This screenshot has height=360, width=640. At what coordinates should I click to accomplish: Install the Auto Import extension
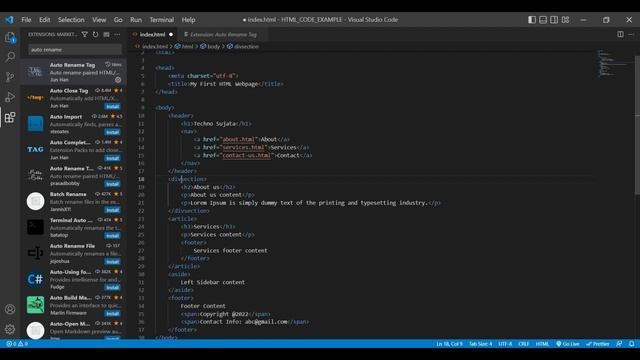click(112, 132)
